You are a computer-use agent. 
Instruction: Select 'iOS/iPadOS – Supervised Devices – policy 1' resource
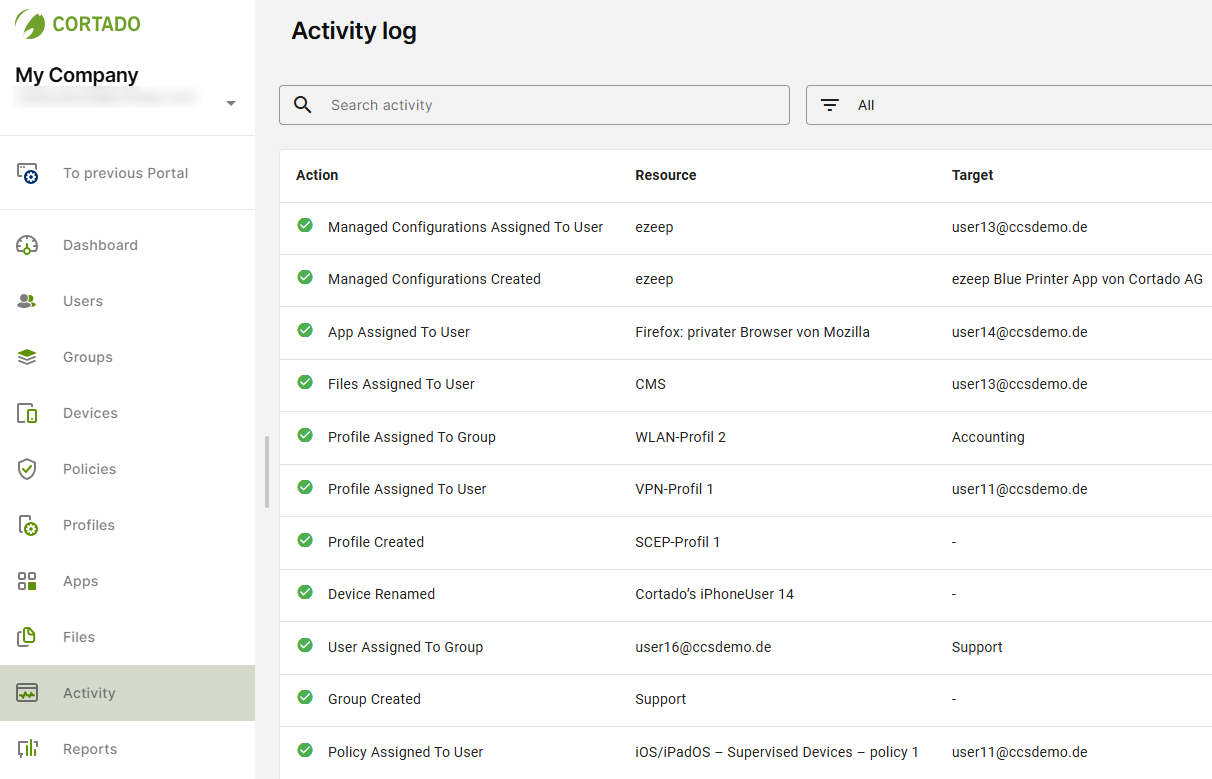pos(777,752)
